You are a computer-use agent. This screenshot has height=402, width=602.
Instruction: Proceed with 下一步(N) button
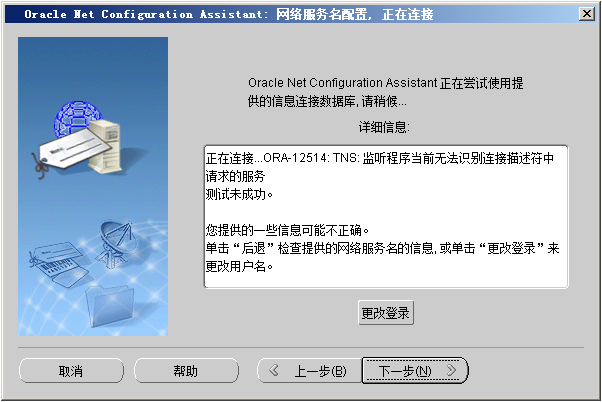pyautogui.click(x=415, y=371)
